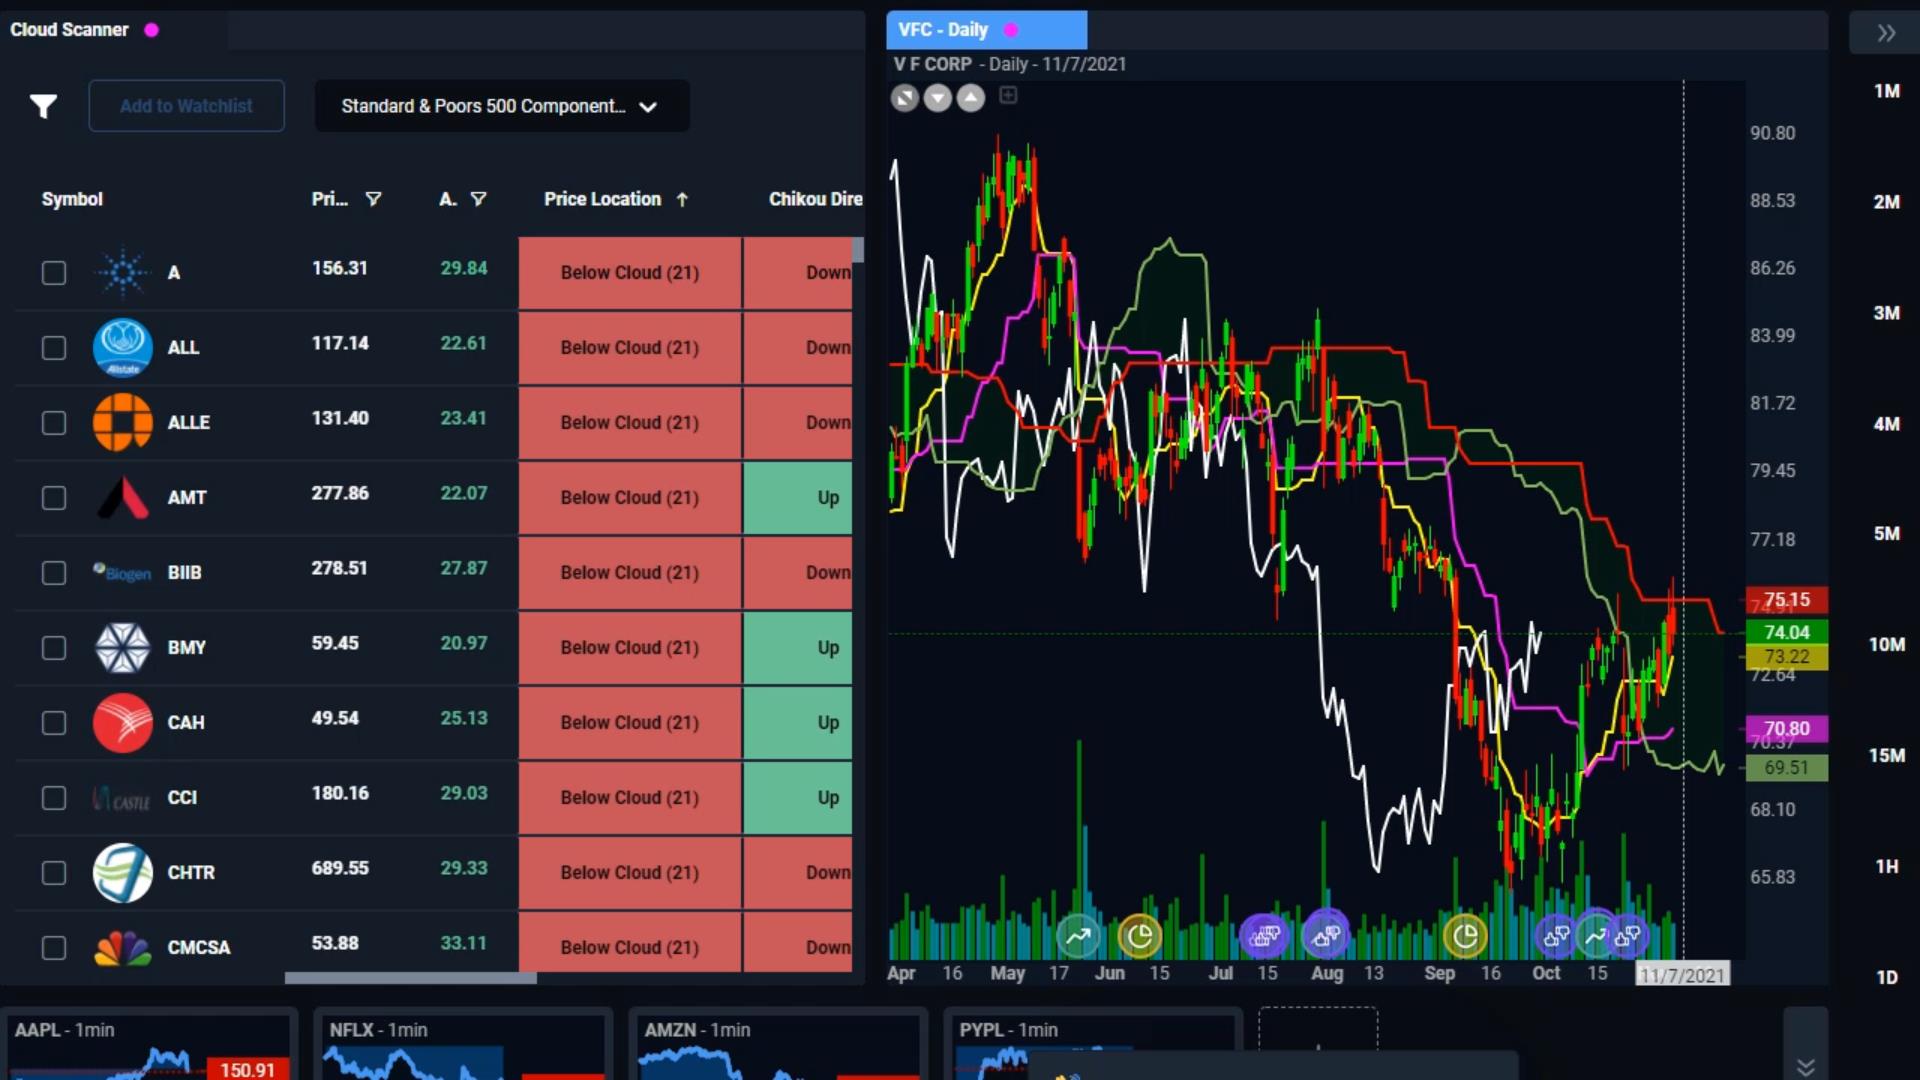The height and width of the screenshot is (1080, 1920).
Task: Tick the checkbox for CCI
Action: (x=54, y=798)
